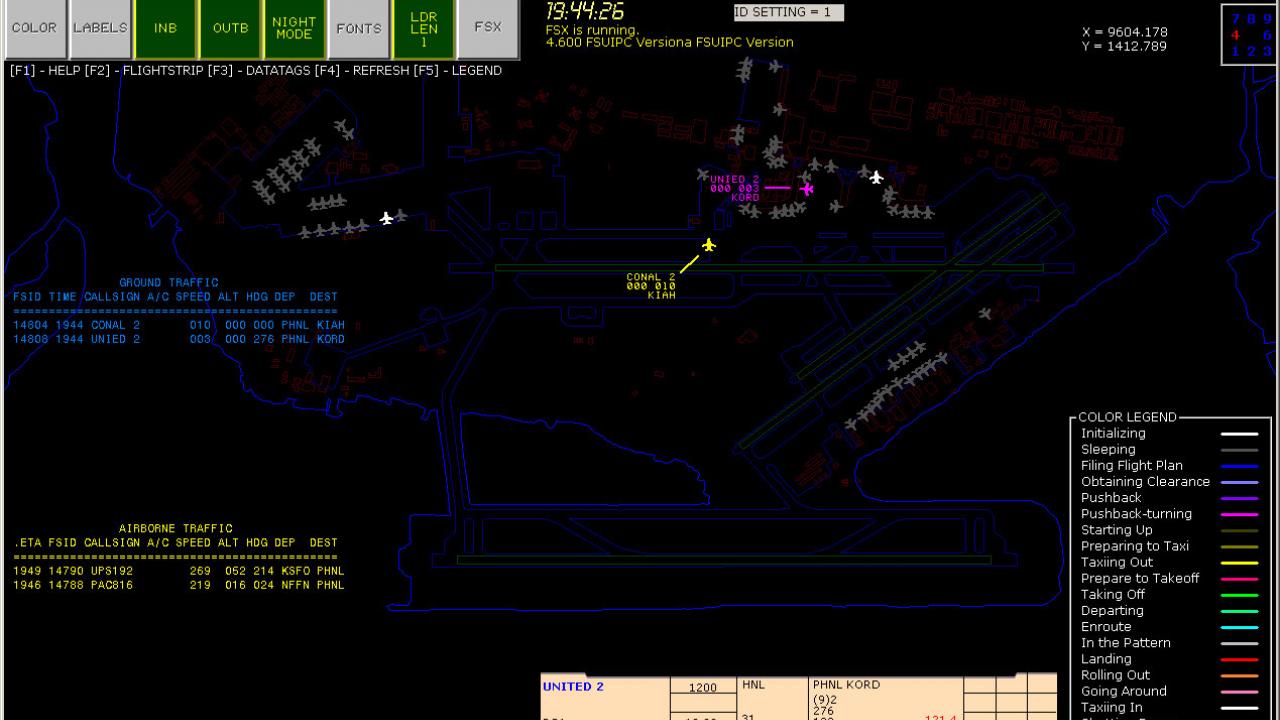Cycle leader length using LDR LEN 1
The height and width of the screenshot is (720, 1280).
click(x=426, y=28)
